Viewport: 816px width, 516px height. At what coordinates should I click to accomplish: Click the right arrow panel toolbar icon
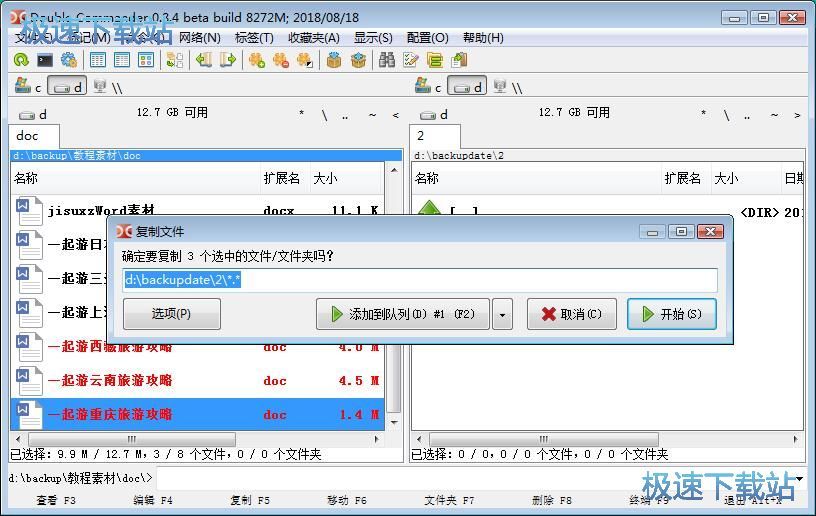coord(227,60)
